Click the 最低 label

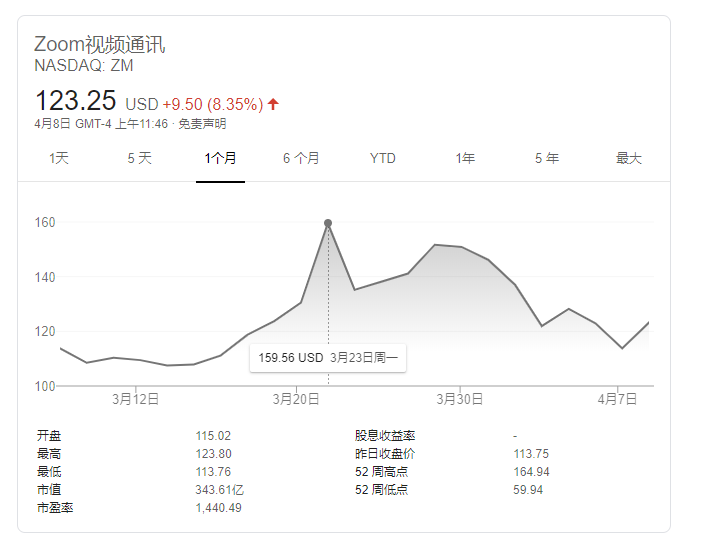49,472
